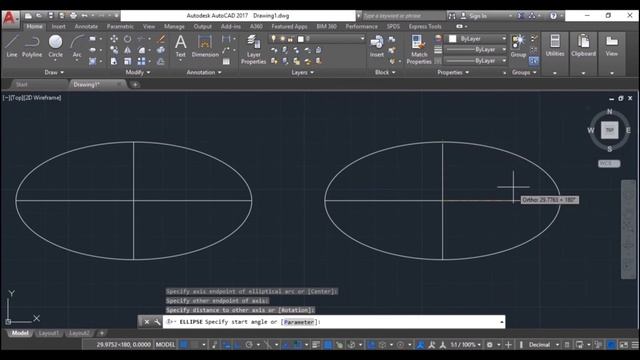The image size is (640, 360).
Task: Click the Group tool
Action: tap(518, 46)
